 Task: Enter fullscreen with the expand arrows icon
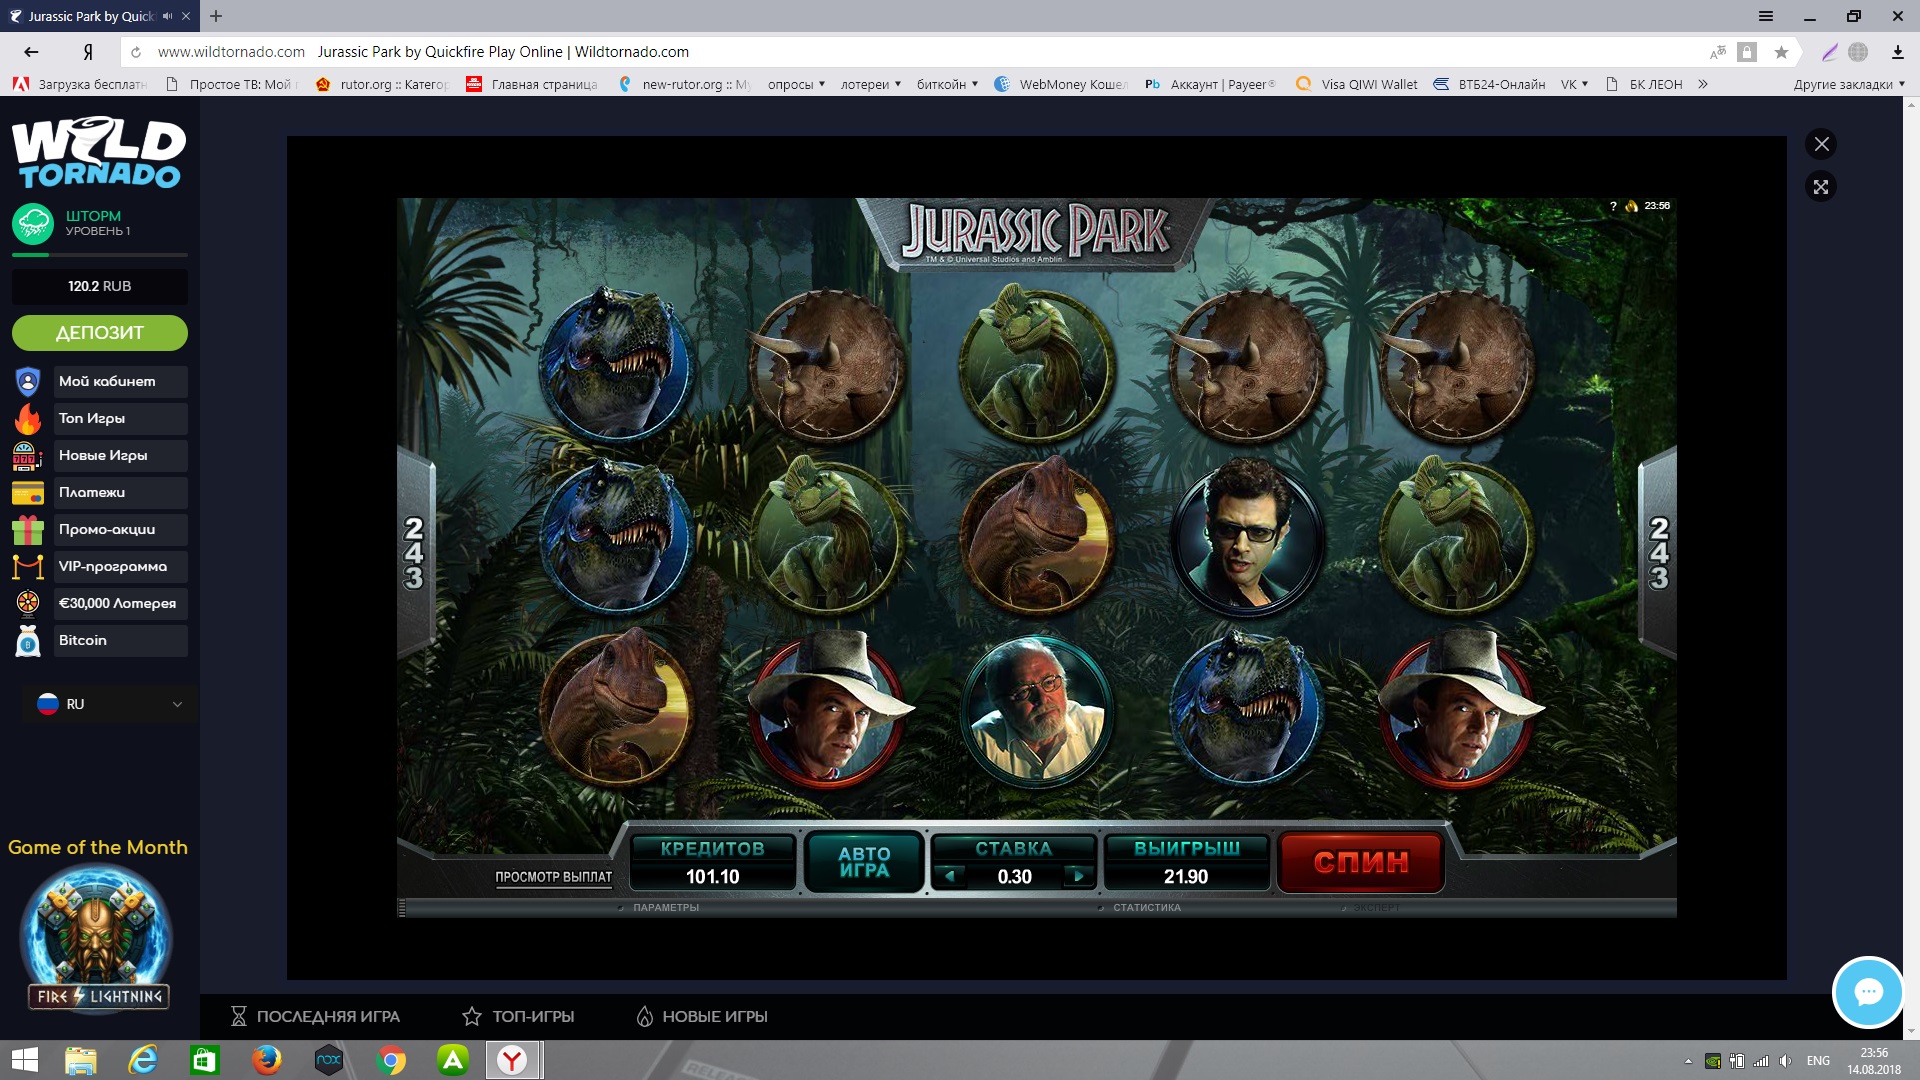(x=1821, y=187)
